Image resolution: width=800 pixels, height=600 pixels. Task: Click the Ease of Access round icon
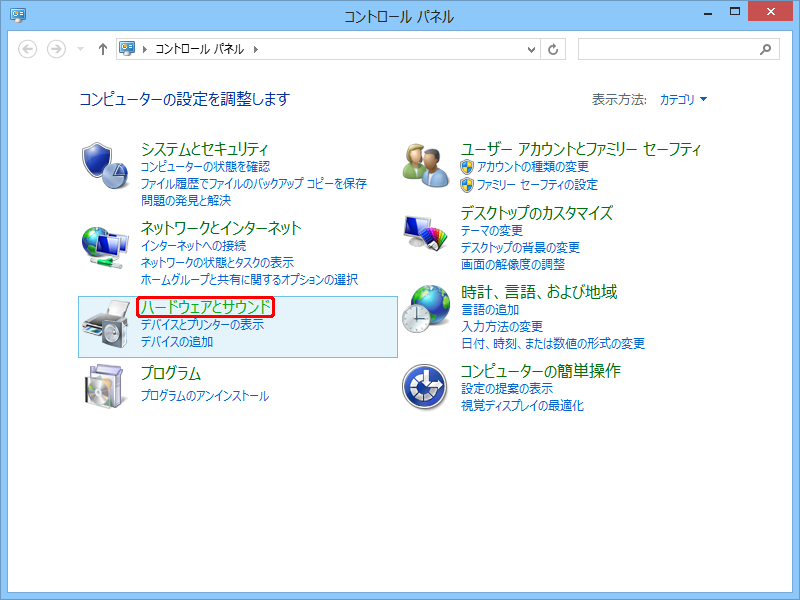pos(424,387)
